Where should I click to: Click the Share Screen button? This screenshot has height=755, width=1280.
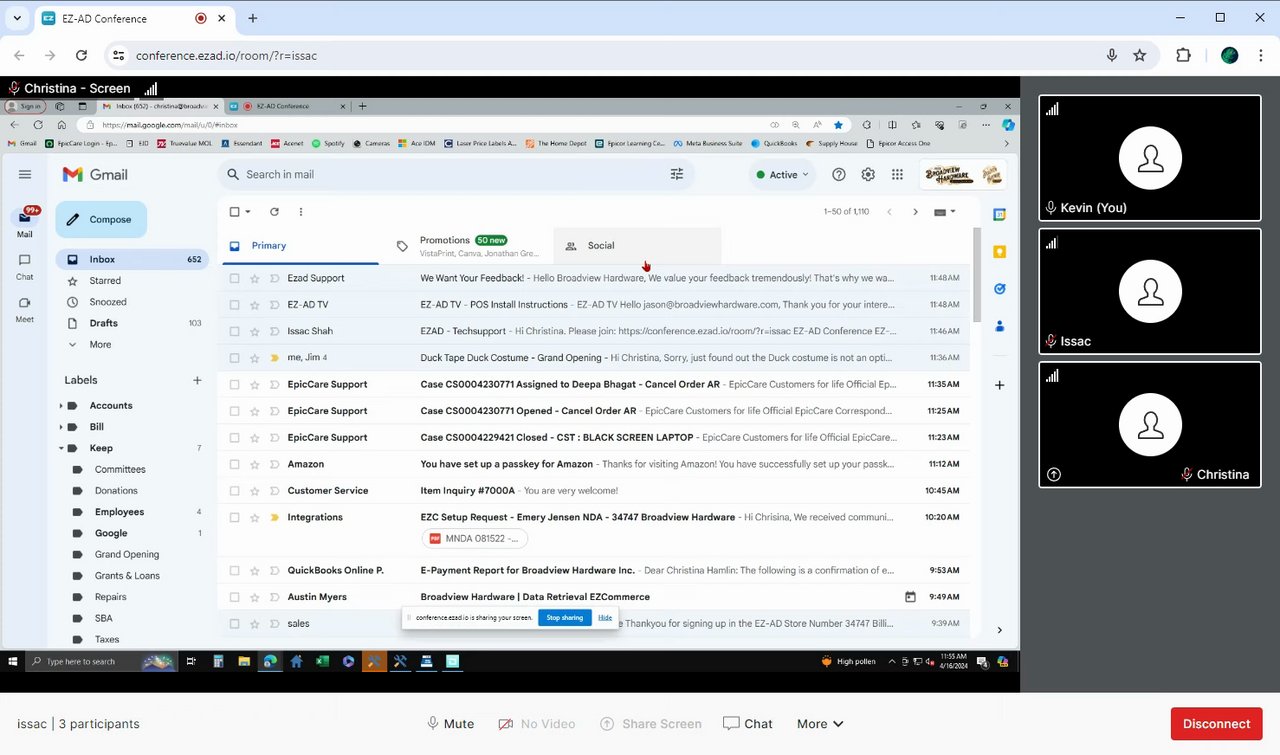click(650, 724)
